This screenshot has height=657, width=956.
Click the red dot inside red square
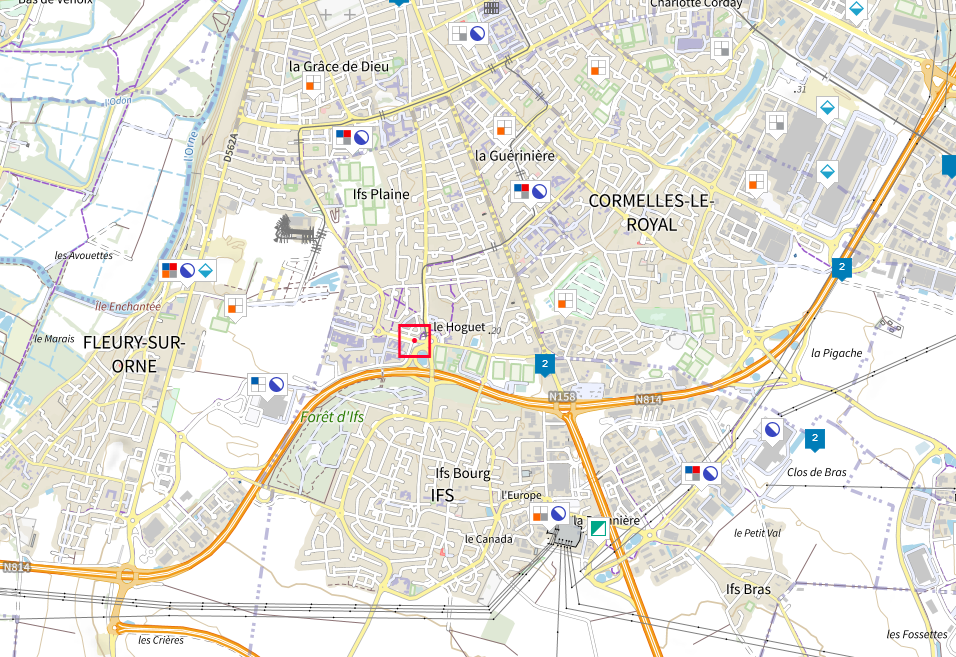414,341
